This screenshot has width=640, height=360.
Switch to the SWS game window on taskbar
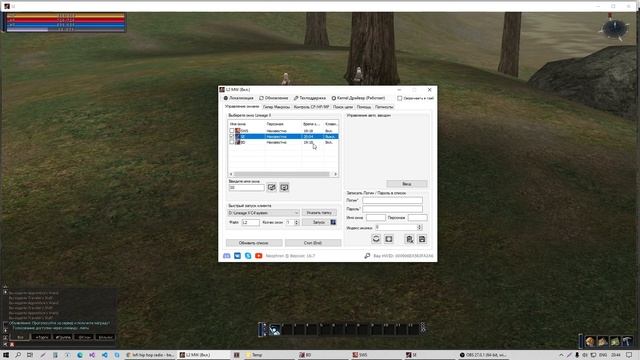[376, 355]
